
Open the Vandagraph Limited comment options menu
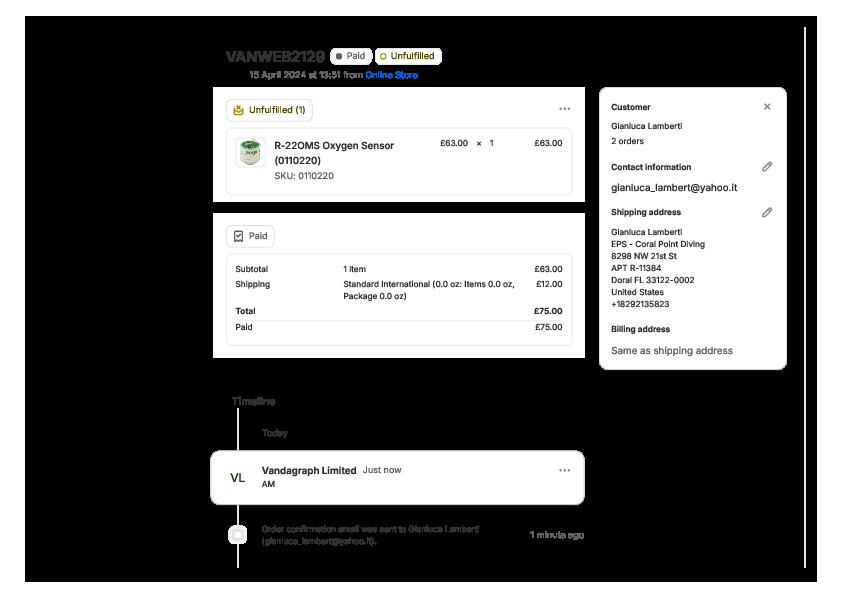(x=564, y=470)
